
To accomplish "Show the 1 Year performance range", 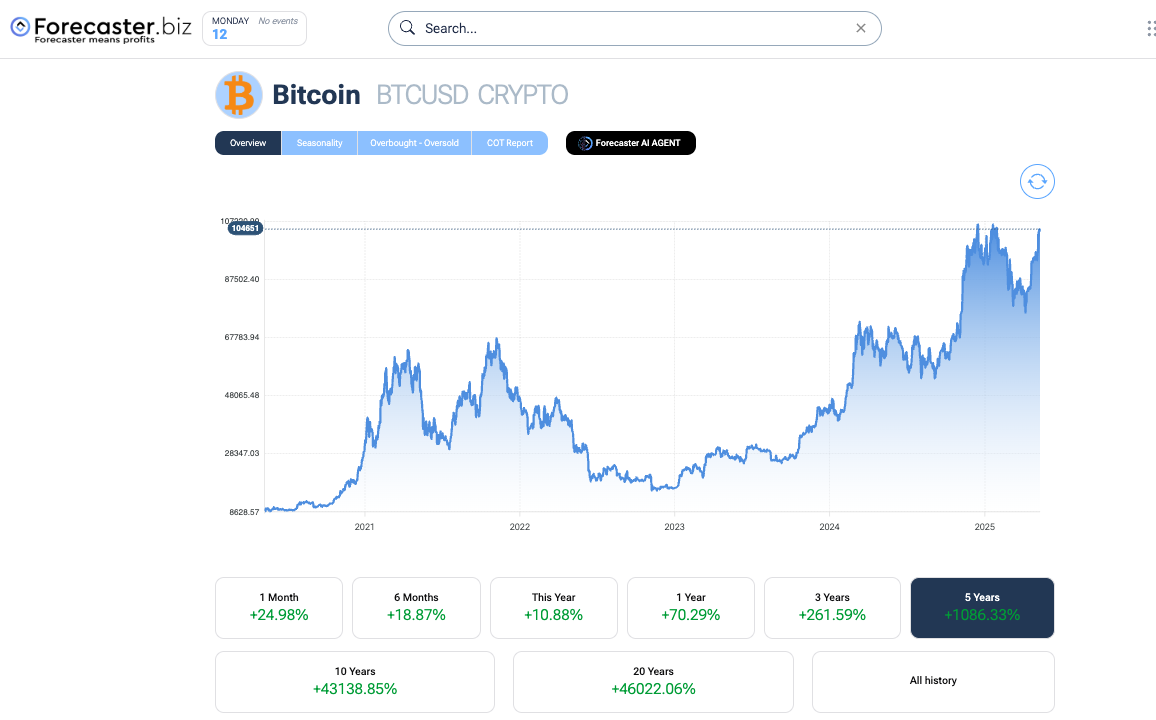I will (x=690, y=607).
